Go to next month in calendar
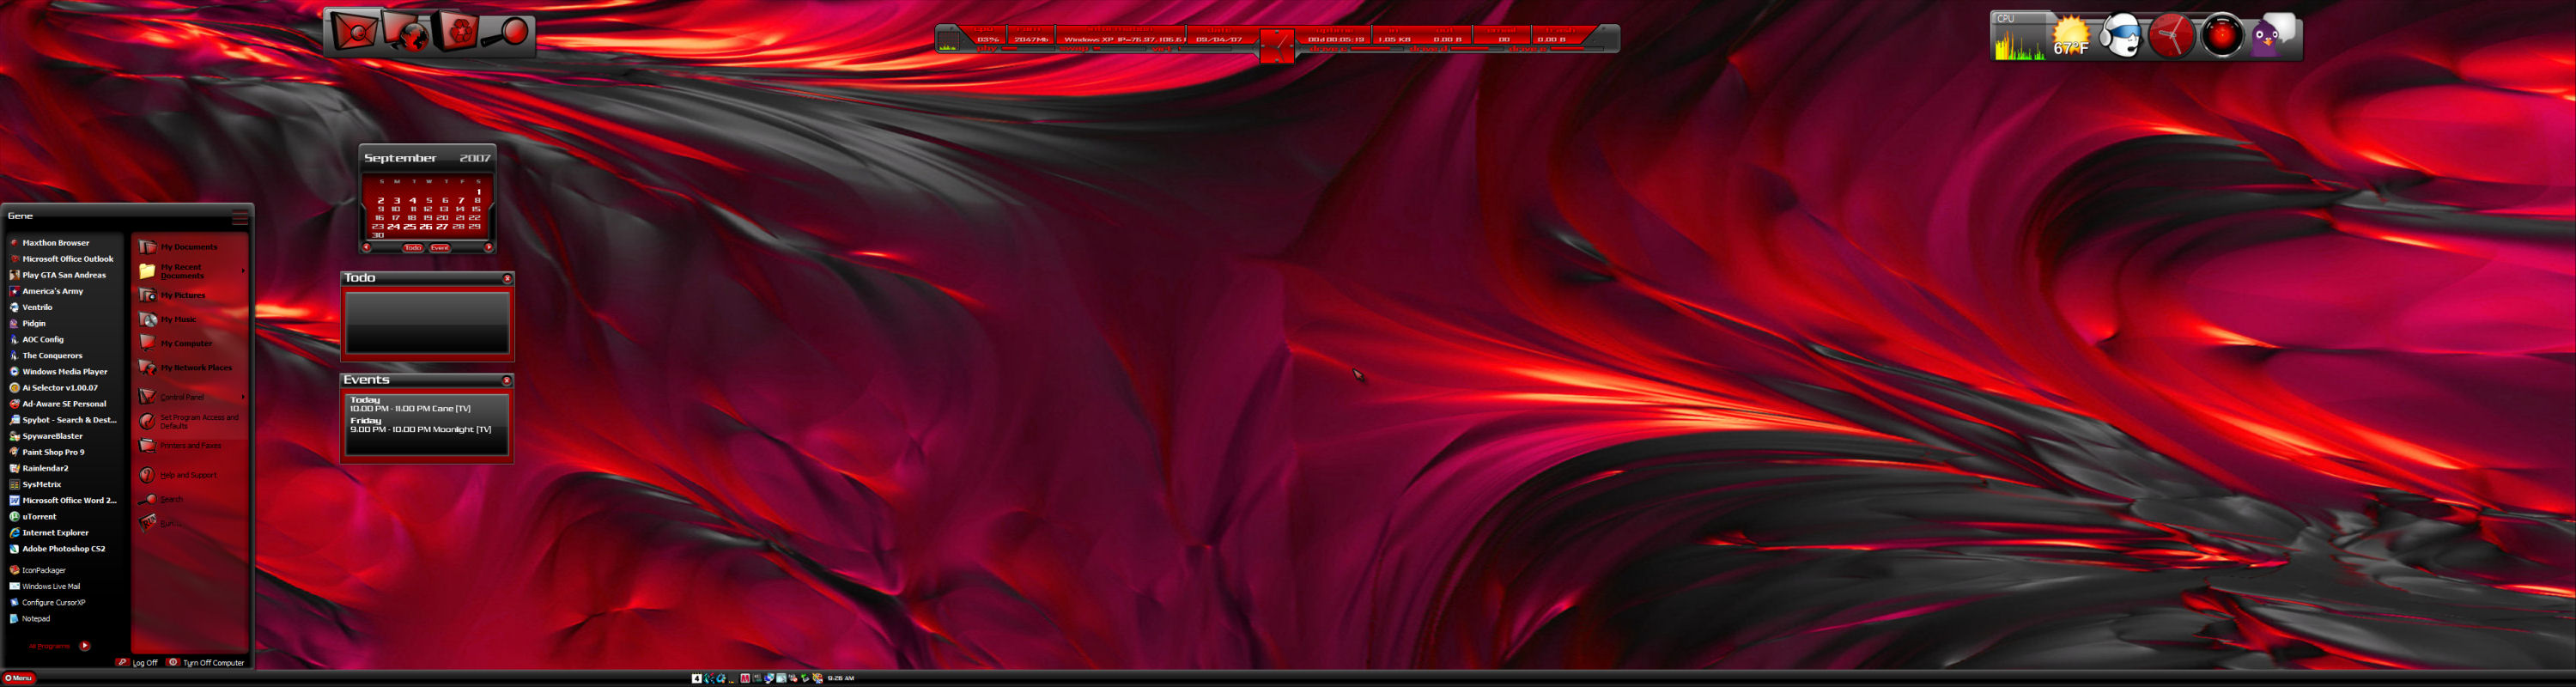The image size is (2576, 687). coord(488,247)
